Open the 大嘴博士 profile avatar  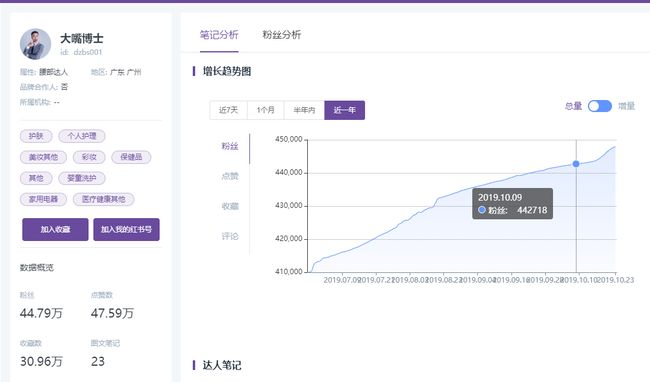pos(35,44)
